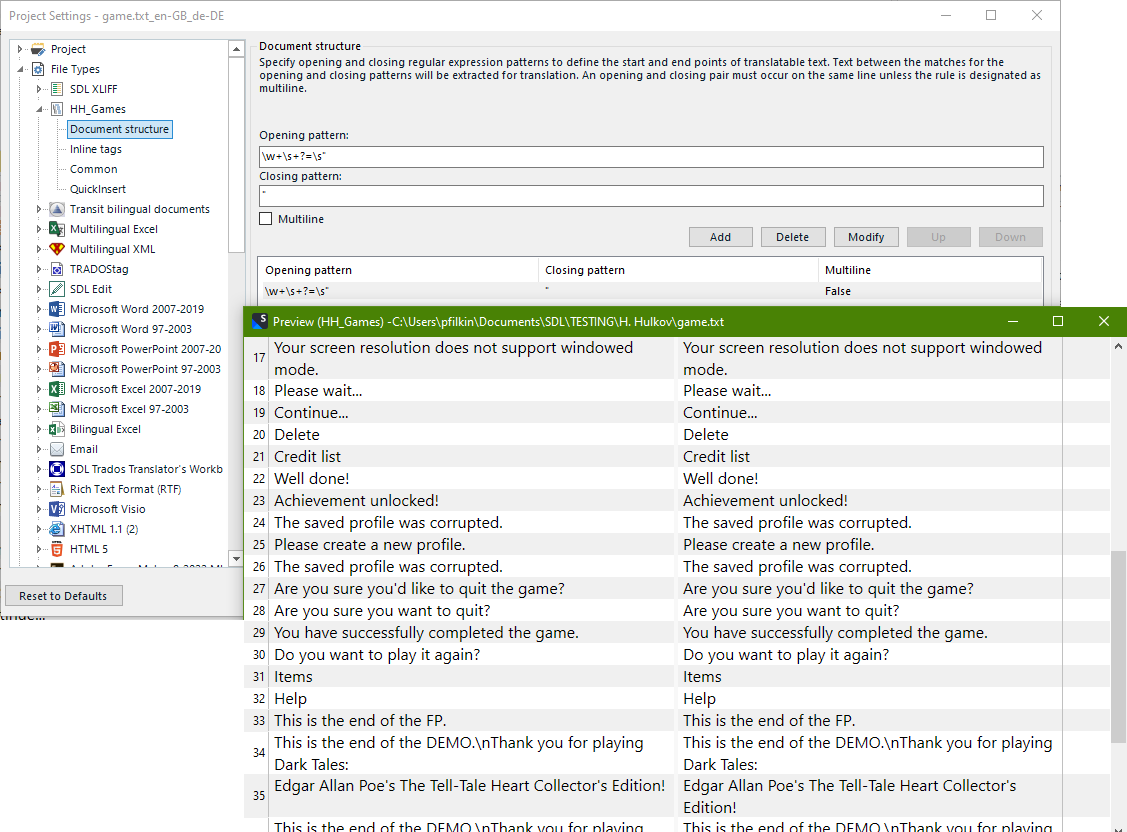Click the Closing pattern input field
The width and height of the screenshot is (1127, 832).
coord(651,195)
